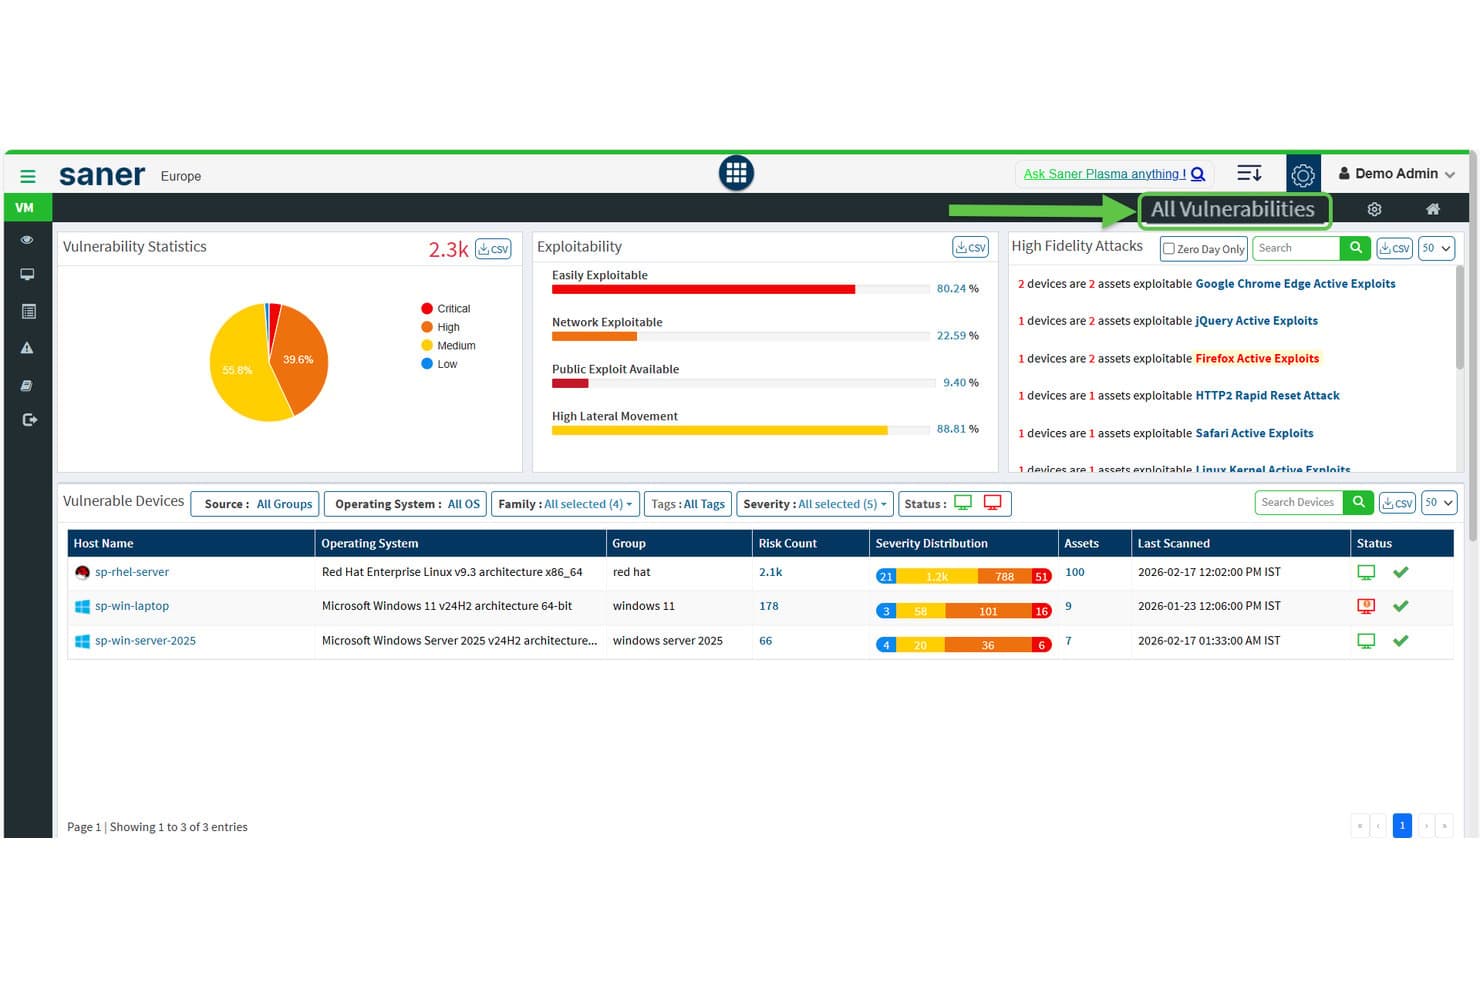
Task: Open the app launcher grid icon
Action: (x=736, y=173)
